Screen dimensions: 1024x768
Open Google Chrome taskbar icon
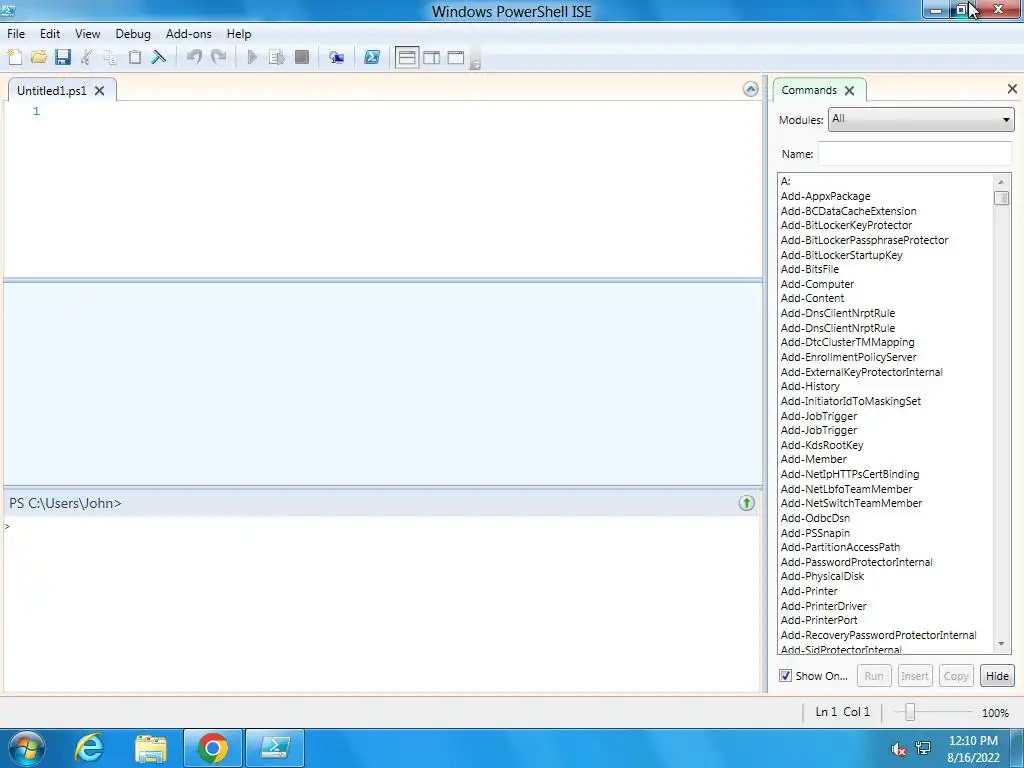click(x=213, y=748)
